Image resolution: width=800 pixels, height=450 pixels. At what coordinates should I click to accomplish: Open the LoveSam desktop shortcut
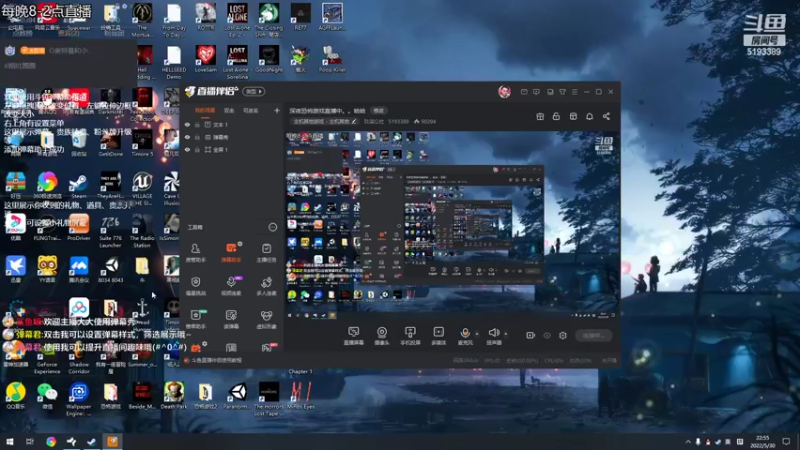coord(206,59)
